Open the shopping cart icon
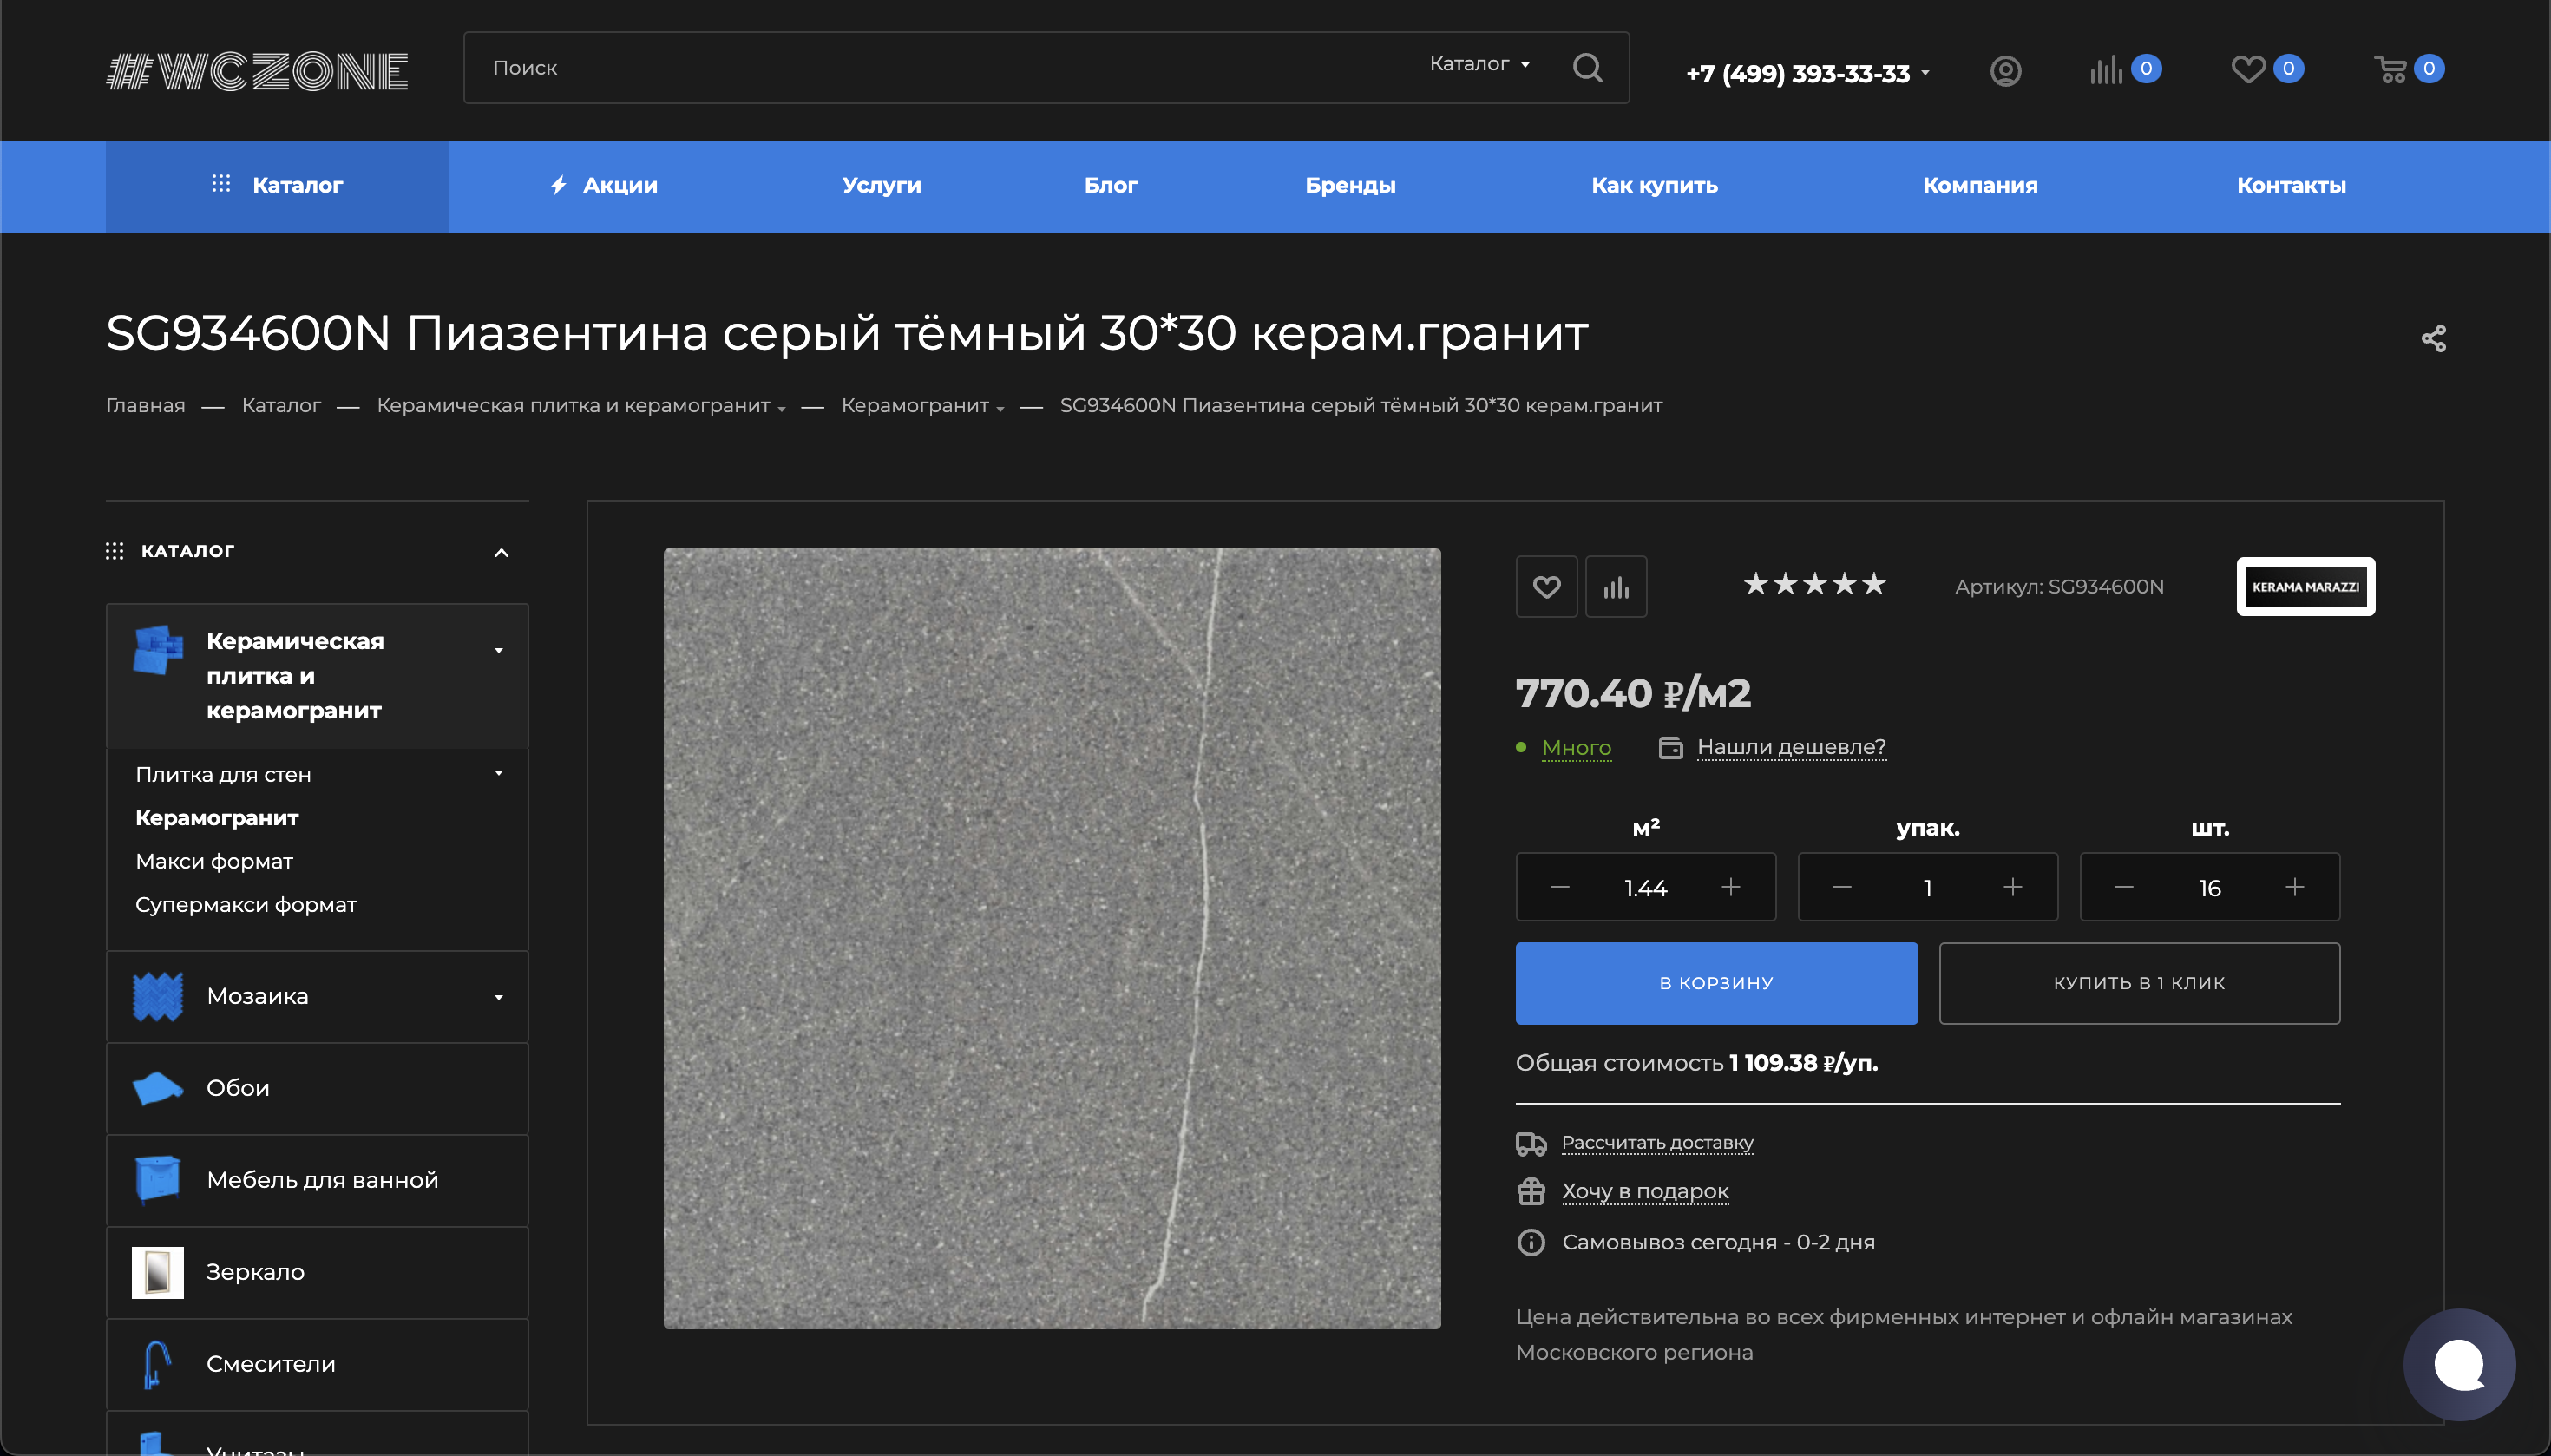 pyautogui.click(x=2390, y=69)
